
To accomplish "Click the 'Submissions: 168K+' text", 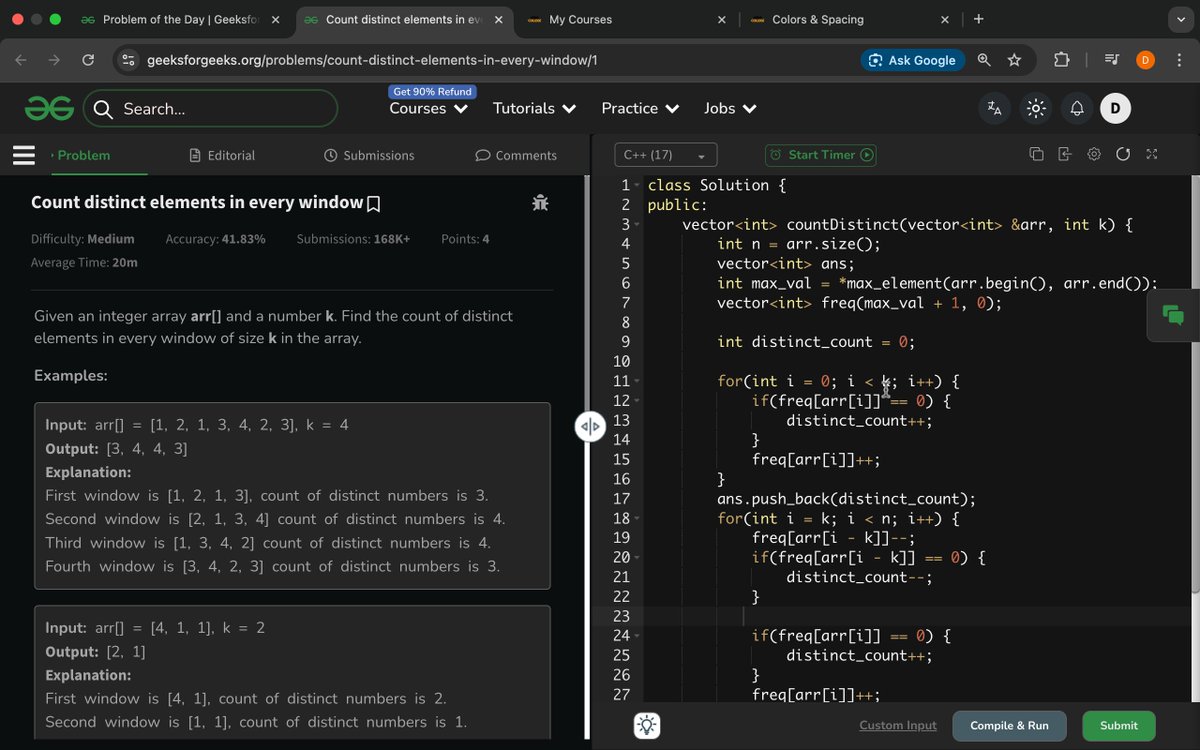I will (x=353, y=239).
